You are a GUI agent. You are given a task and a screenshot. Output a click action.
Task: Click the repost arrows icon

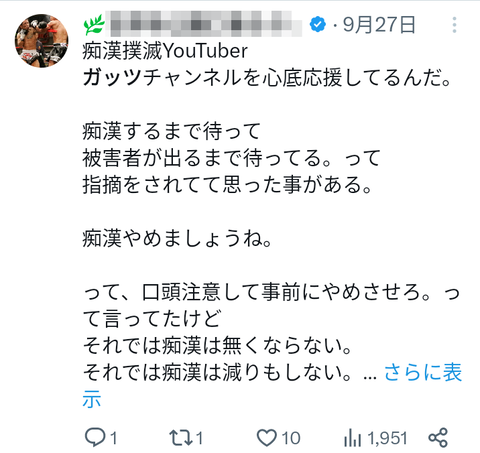click(181, 437)
